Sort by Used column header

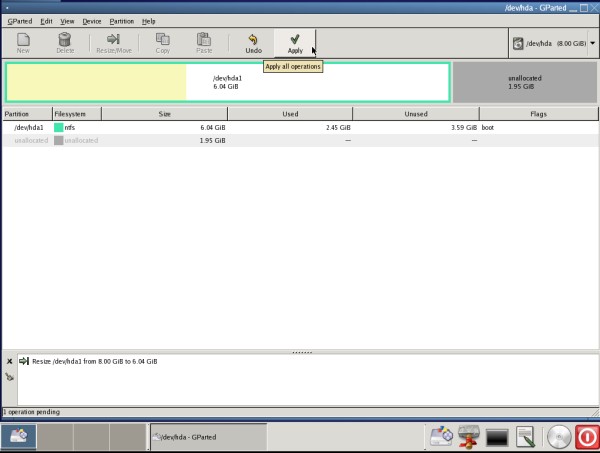pyautogui.click(x=290, y=114)
